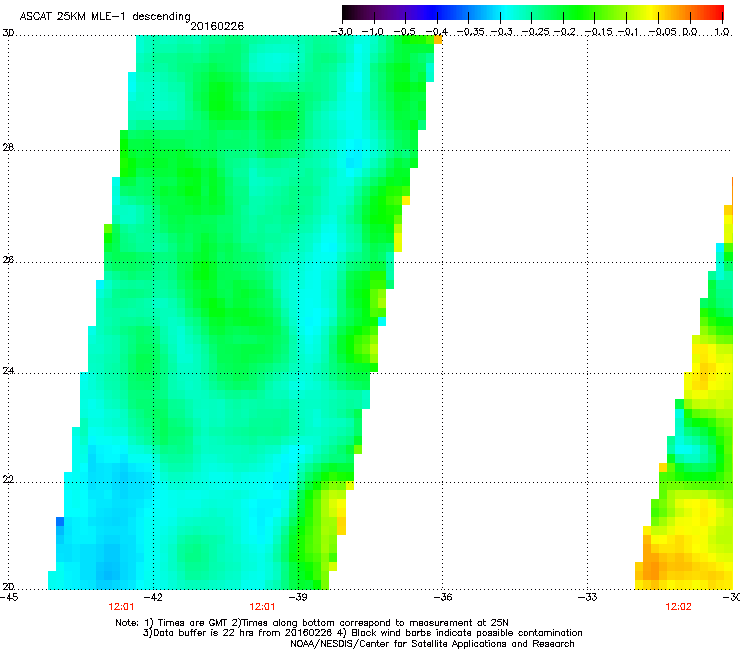Click the colorbar label '-1.0'
740x650 pixels.
(373, 32)
